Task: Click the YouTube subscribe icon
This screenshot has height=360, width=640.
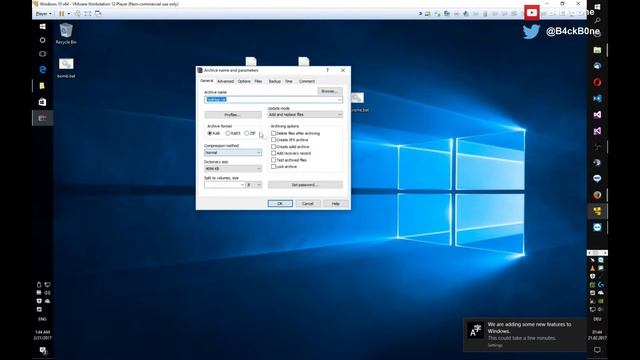Action: (x=532, y=13)
